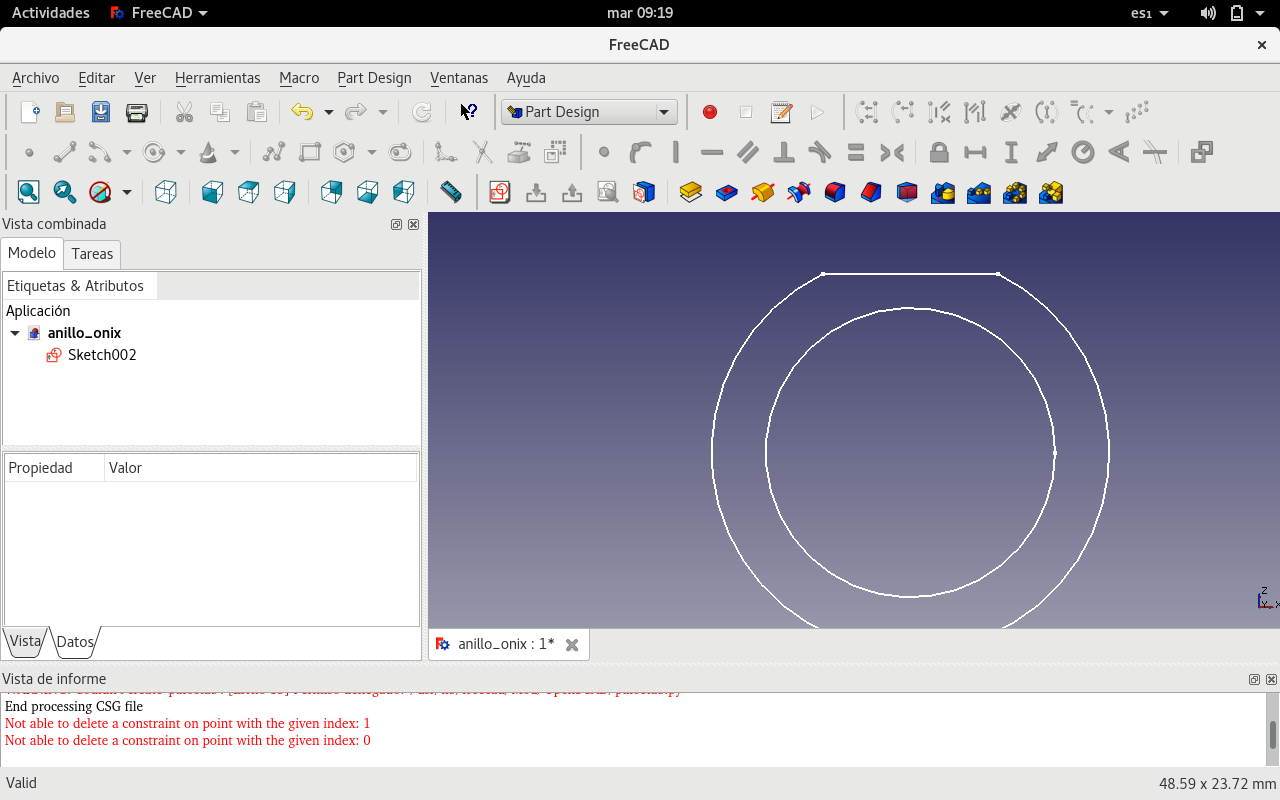Undock the Vista combinada panel
The height and width of the screenshot is (800, 1280).
[x=397, y=225]
